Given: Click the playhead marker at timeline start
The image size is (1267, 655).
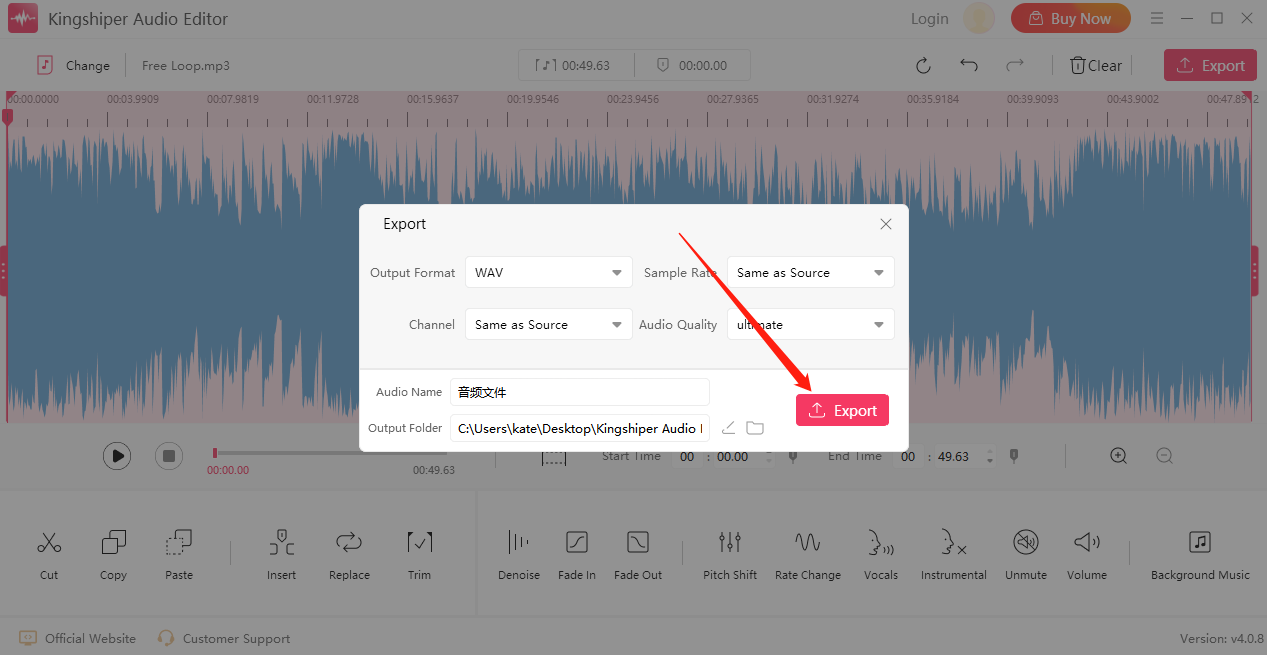Looking at the screenshot, I should 8,115.
